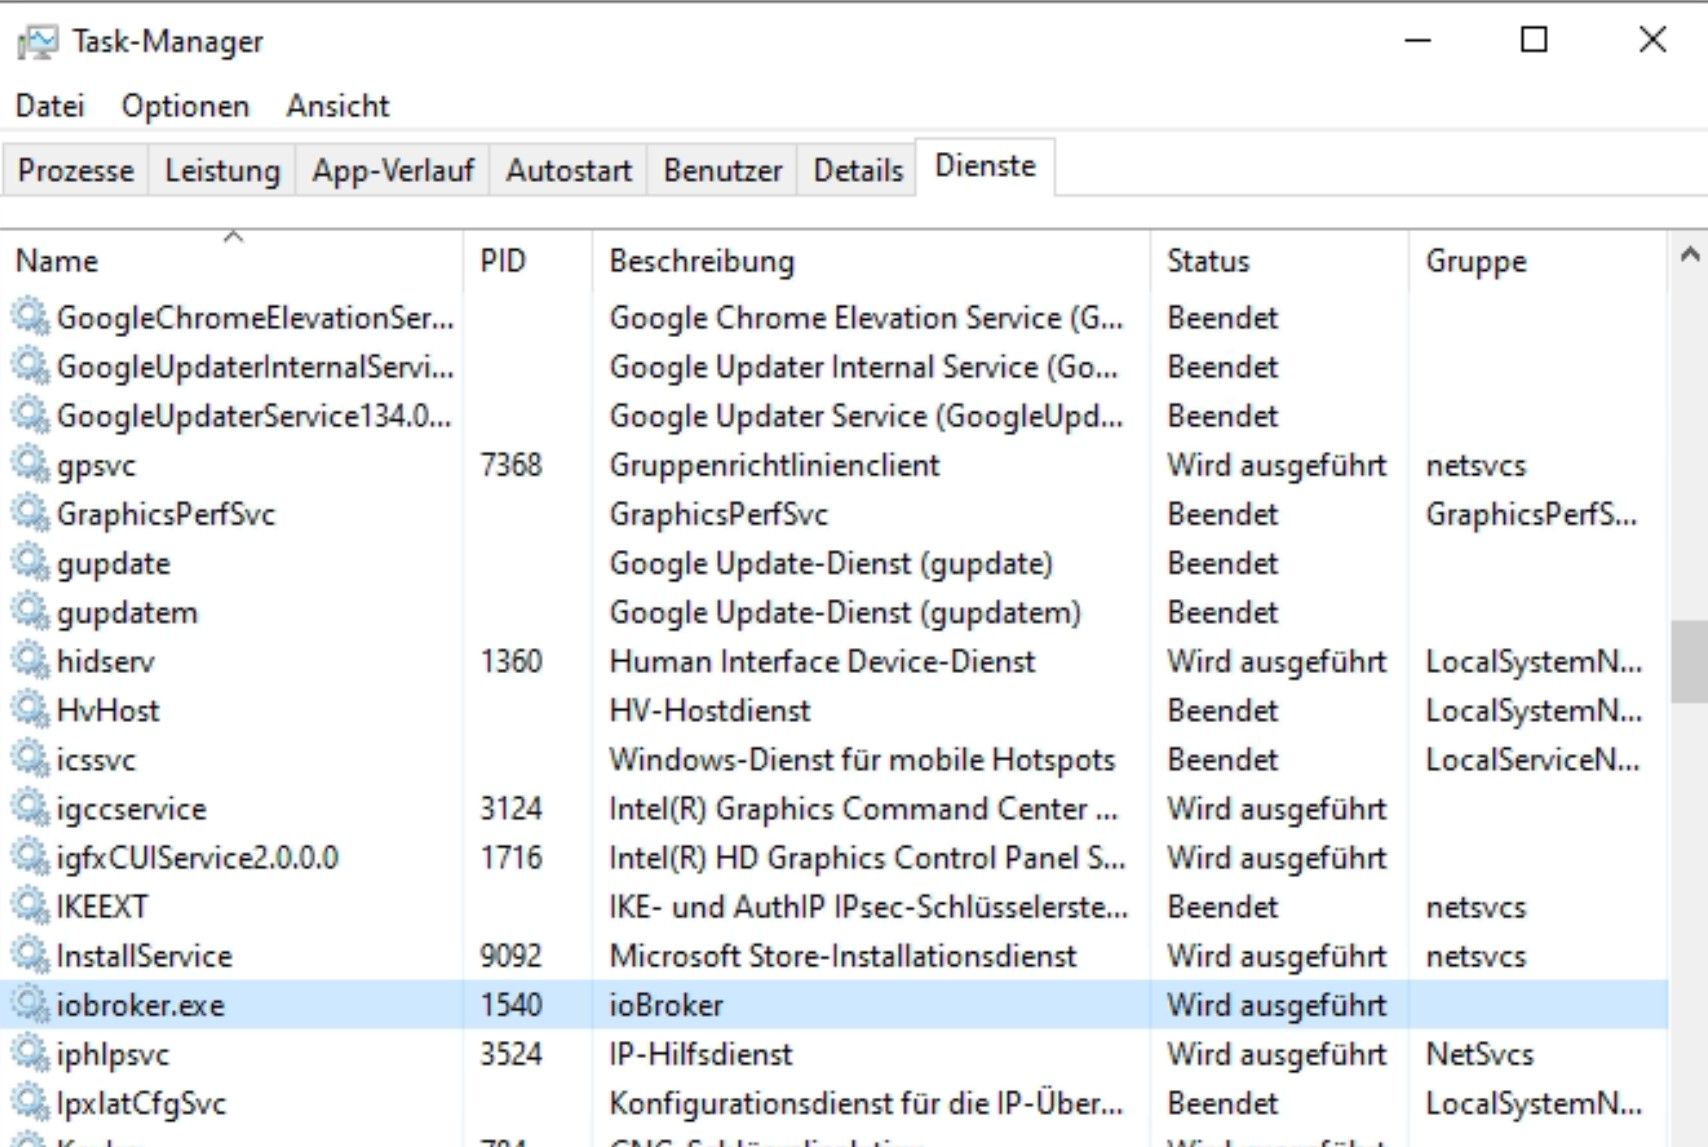Click the InstallService gear icon
The width and height of the screenshot is (1708, 1147).
tap(30, 954)
